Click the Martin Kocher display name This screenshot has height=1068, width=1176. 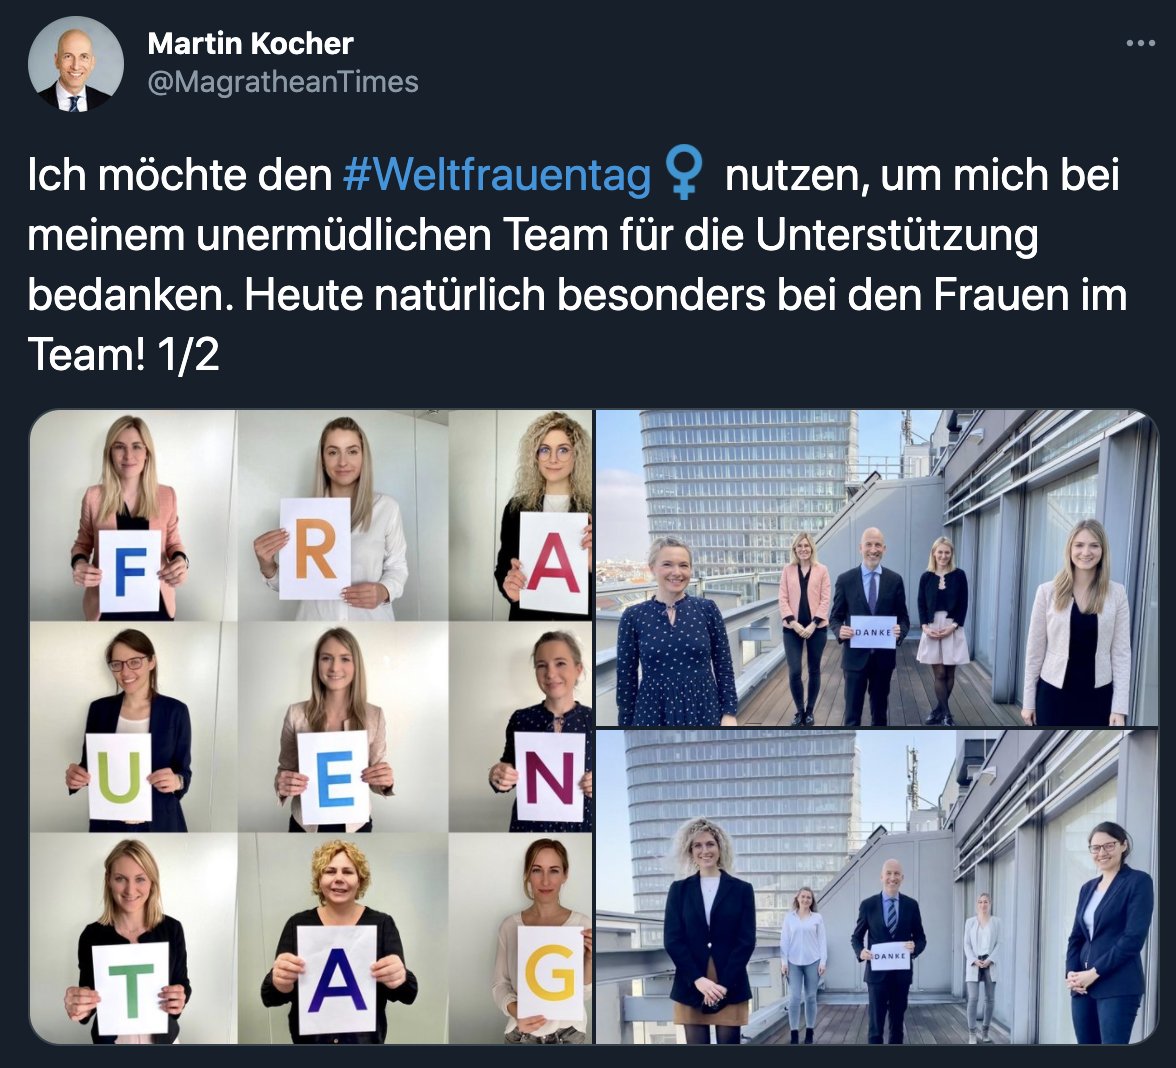pyautogui.click(x=250, y=44)
